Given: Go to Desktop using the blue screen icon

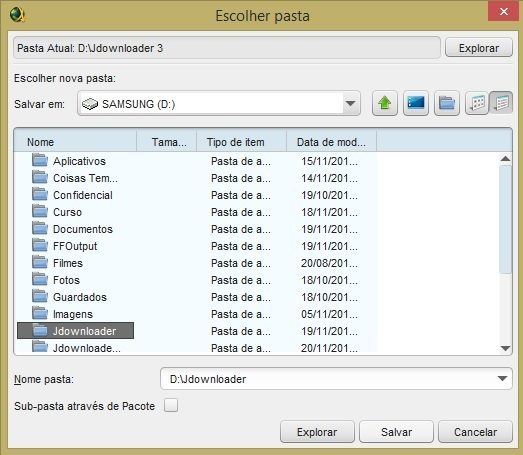Looking at the screenshot, I should click(416, 103).
